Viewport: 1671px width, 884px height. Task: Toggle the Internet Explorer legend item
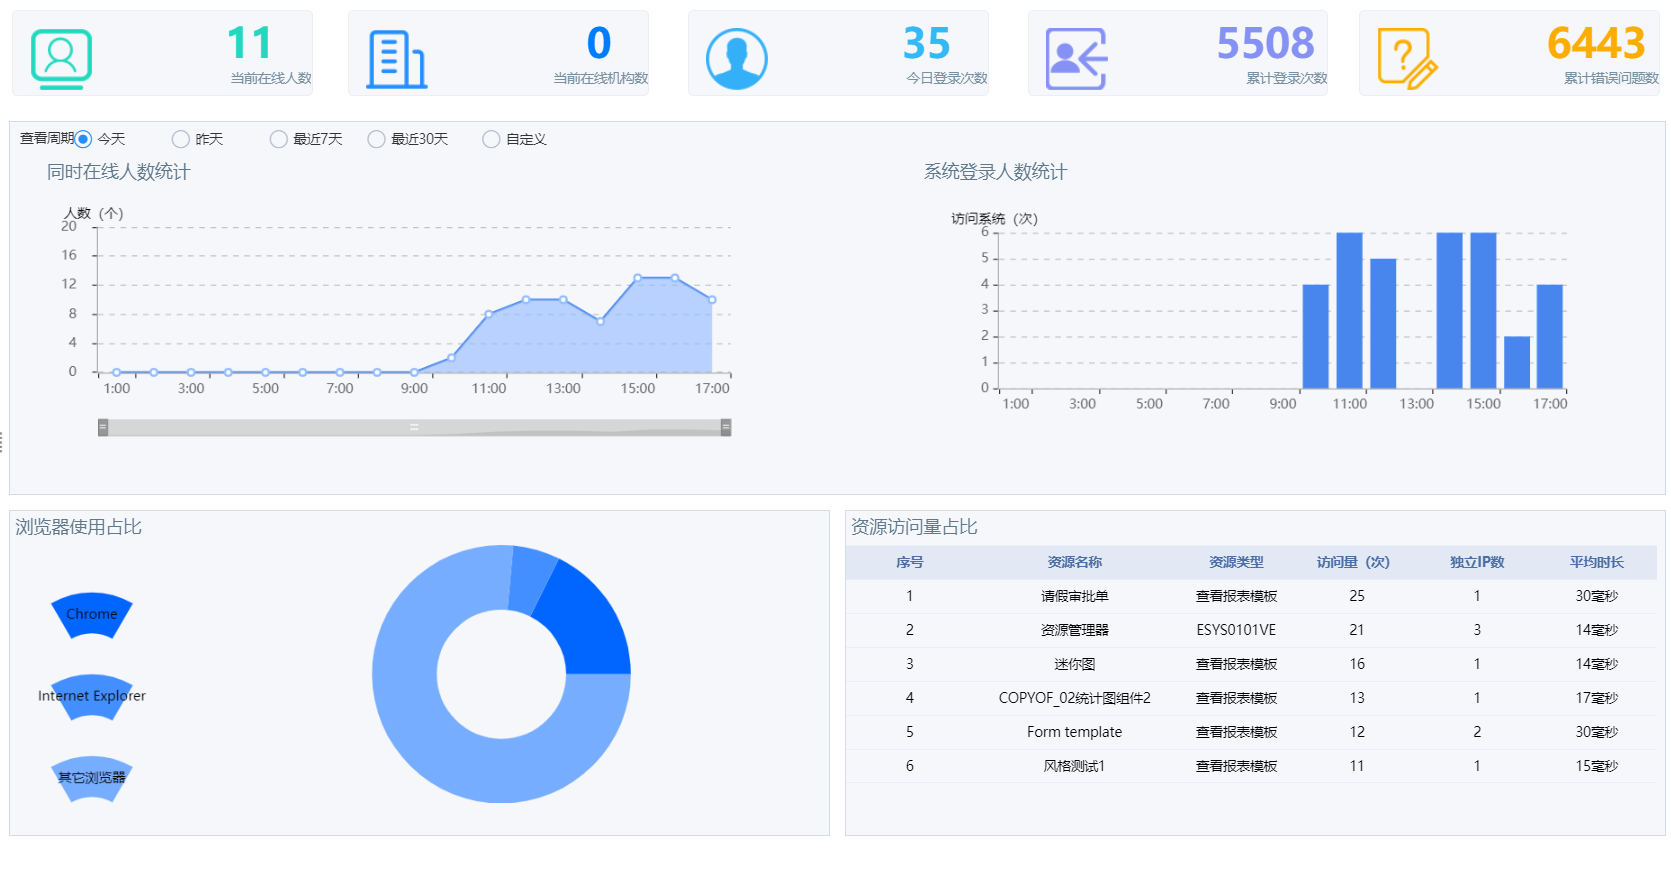point(91,696)
